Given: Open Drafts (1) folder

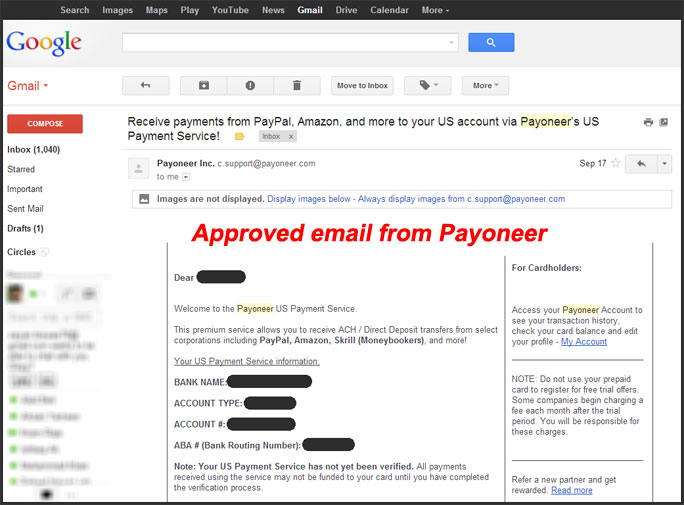Looking at the screenshot, I should pos(25,229).
